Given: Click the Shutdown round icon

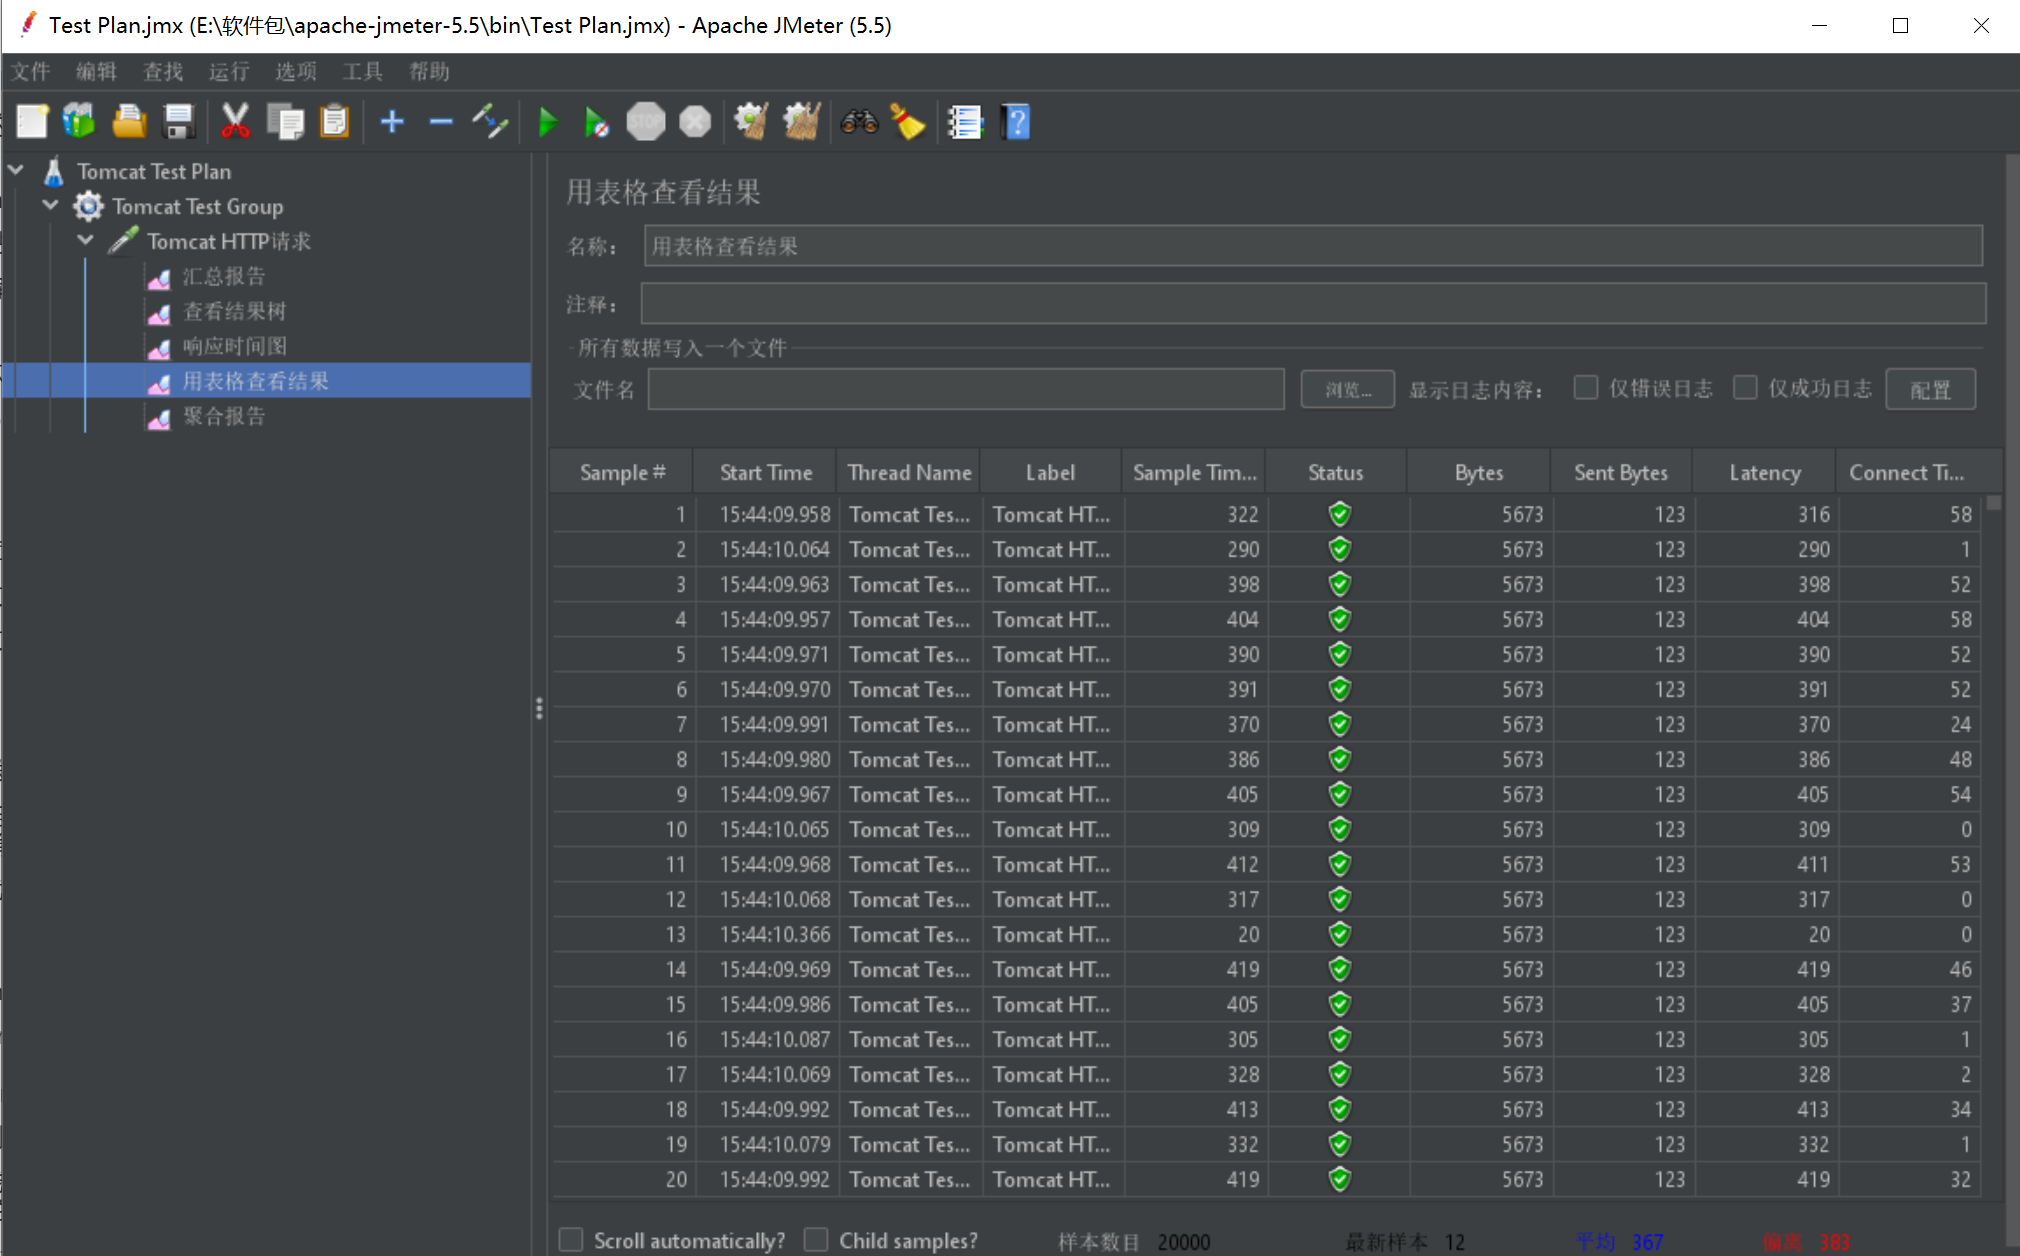Looking at the screenshot, I should point(695,122).
